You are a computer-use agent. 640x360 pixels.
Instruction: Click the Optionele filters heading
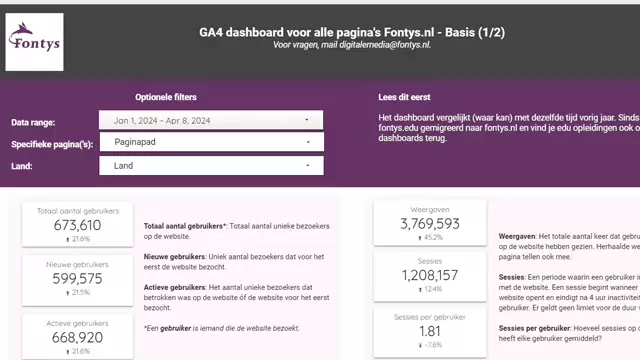click(x=166, y=97)
